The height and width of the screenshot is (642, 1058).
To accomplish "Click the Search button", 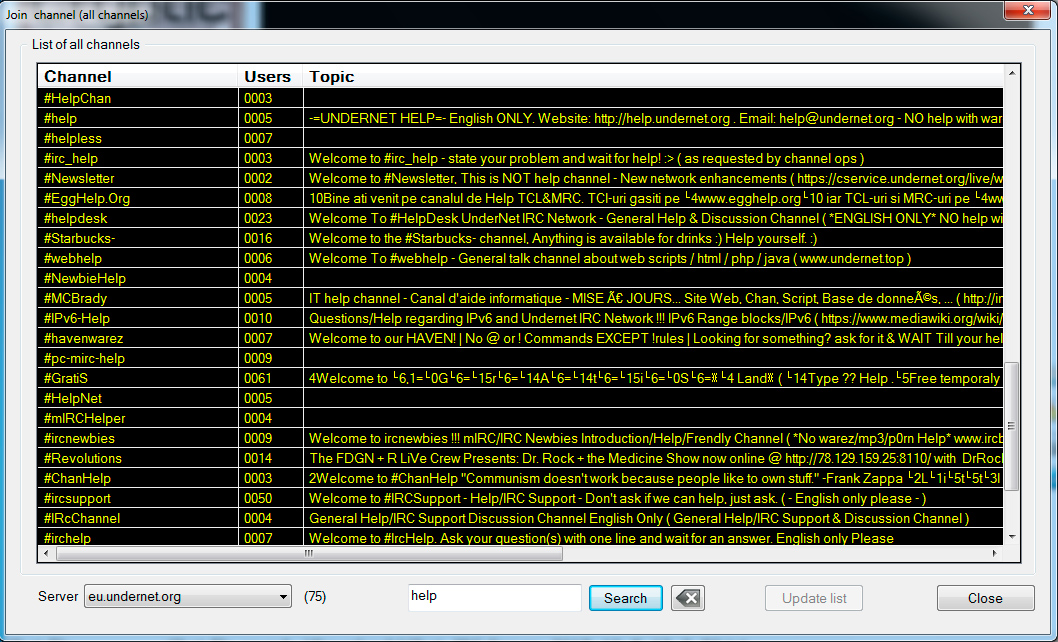I will tap(625, 598).
